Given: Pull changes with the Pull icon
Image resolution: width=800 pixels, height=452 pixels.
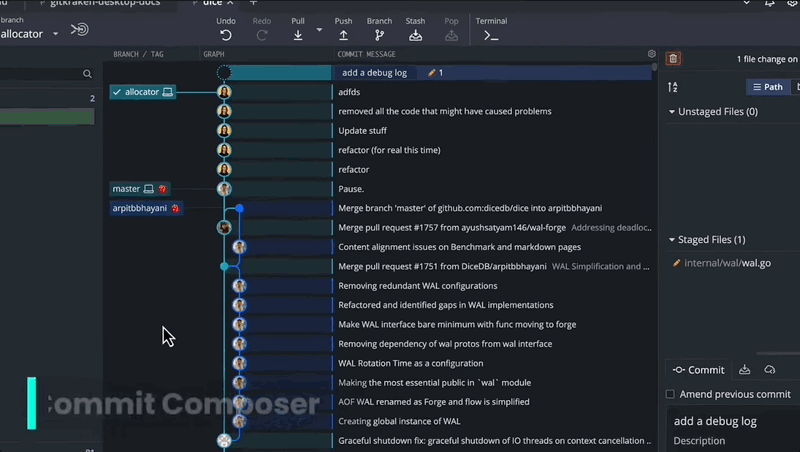Looking at the screenshot, I should coord(298,35).
